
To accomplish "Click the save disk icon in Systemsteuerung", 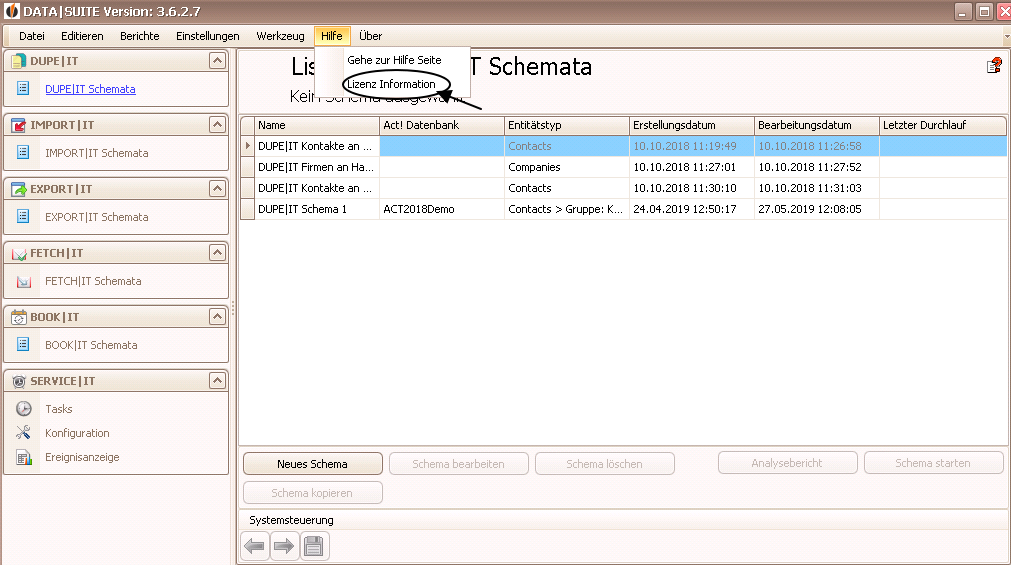I will point(314,546).
